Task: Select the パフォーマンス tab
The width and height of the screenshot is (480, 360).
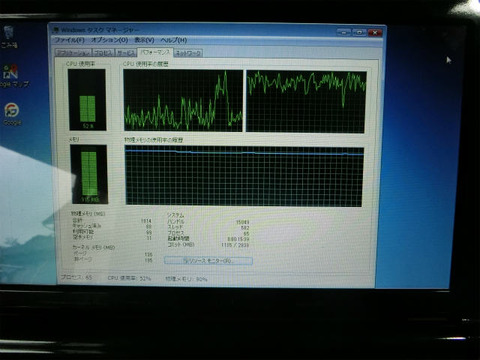Action: pyautogui.click(x=155, y=52)
